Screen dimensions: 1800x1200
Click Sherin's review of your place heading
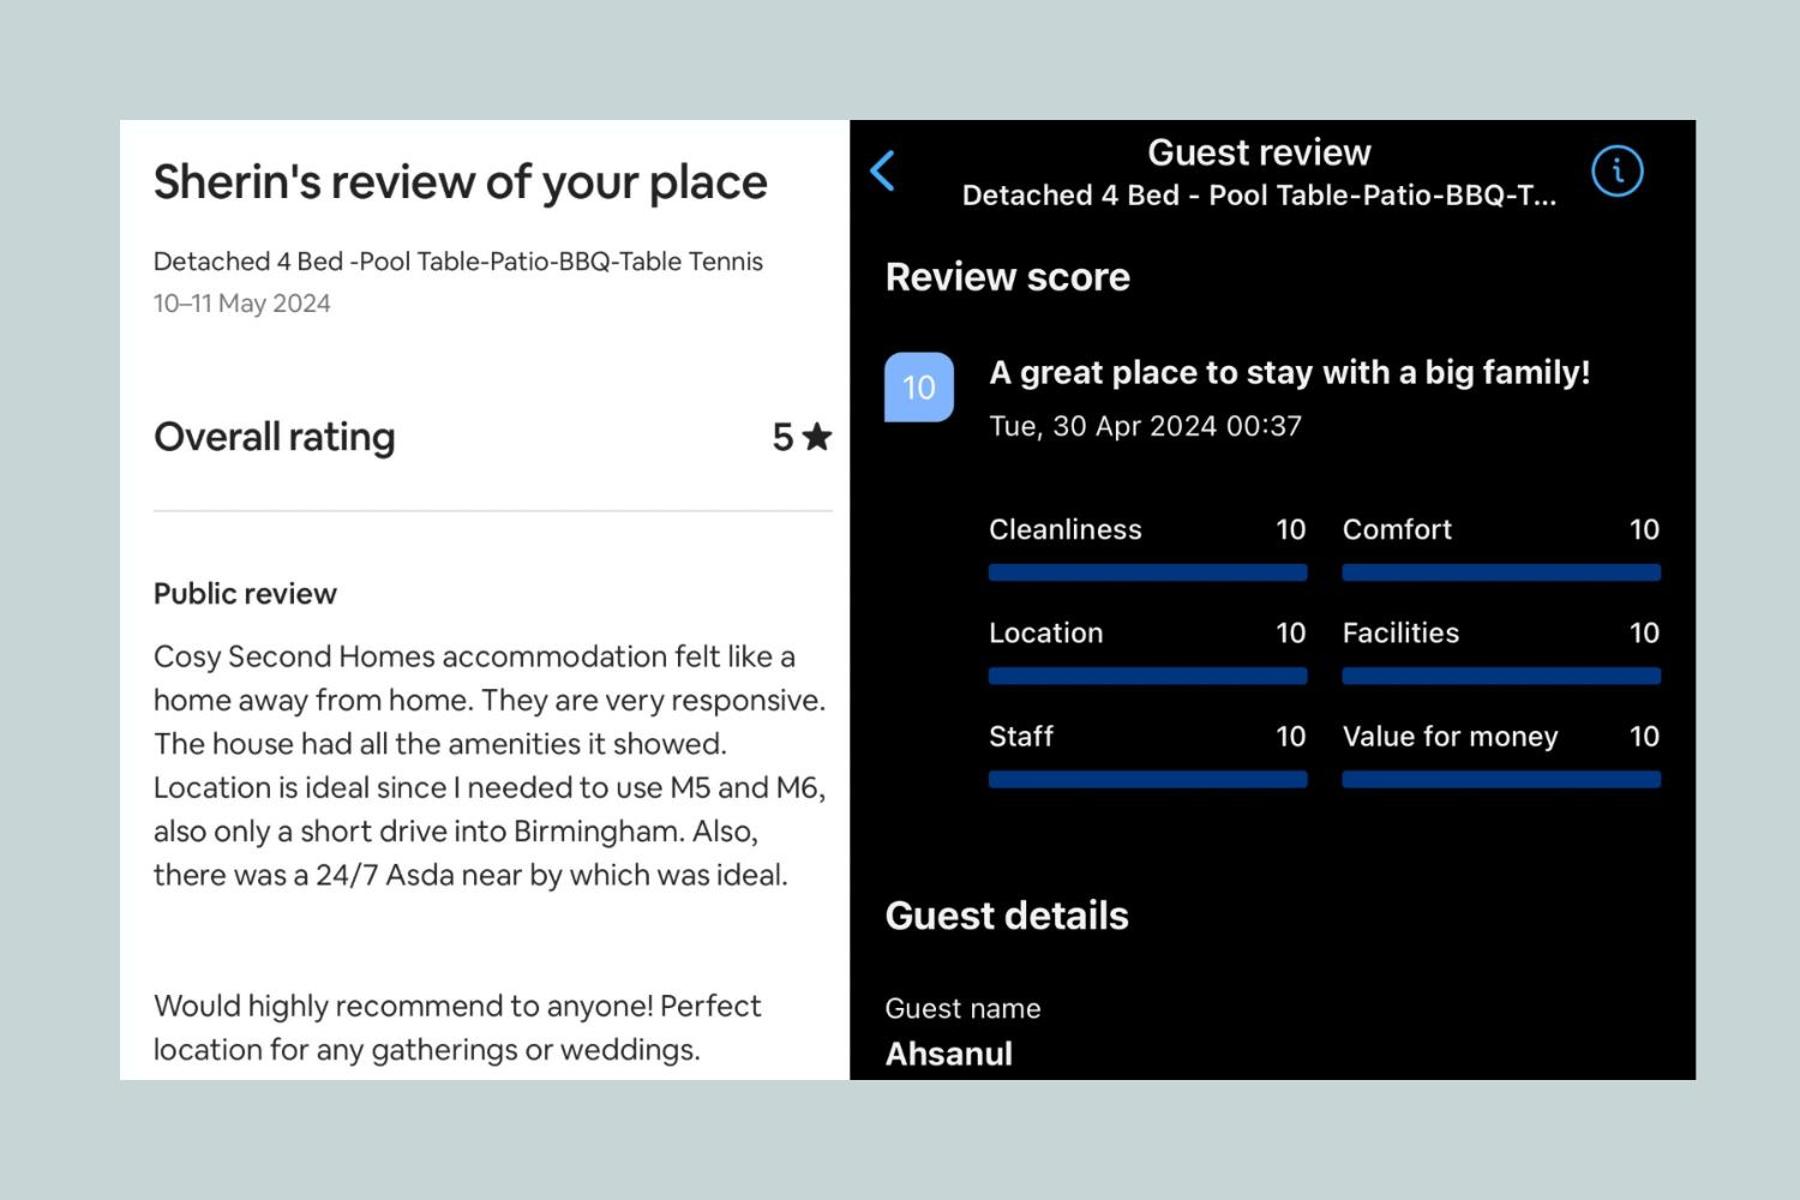click(x=460, y=183)
